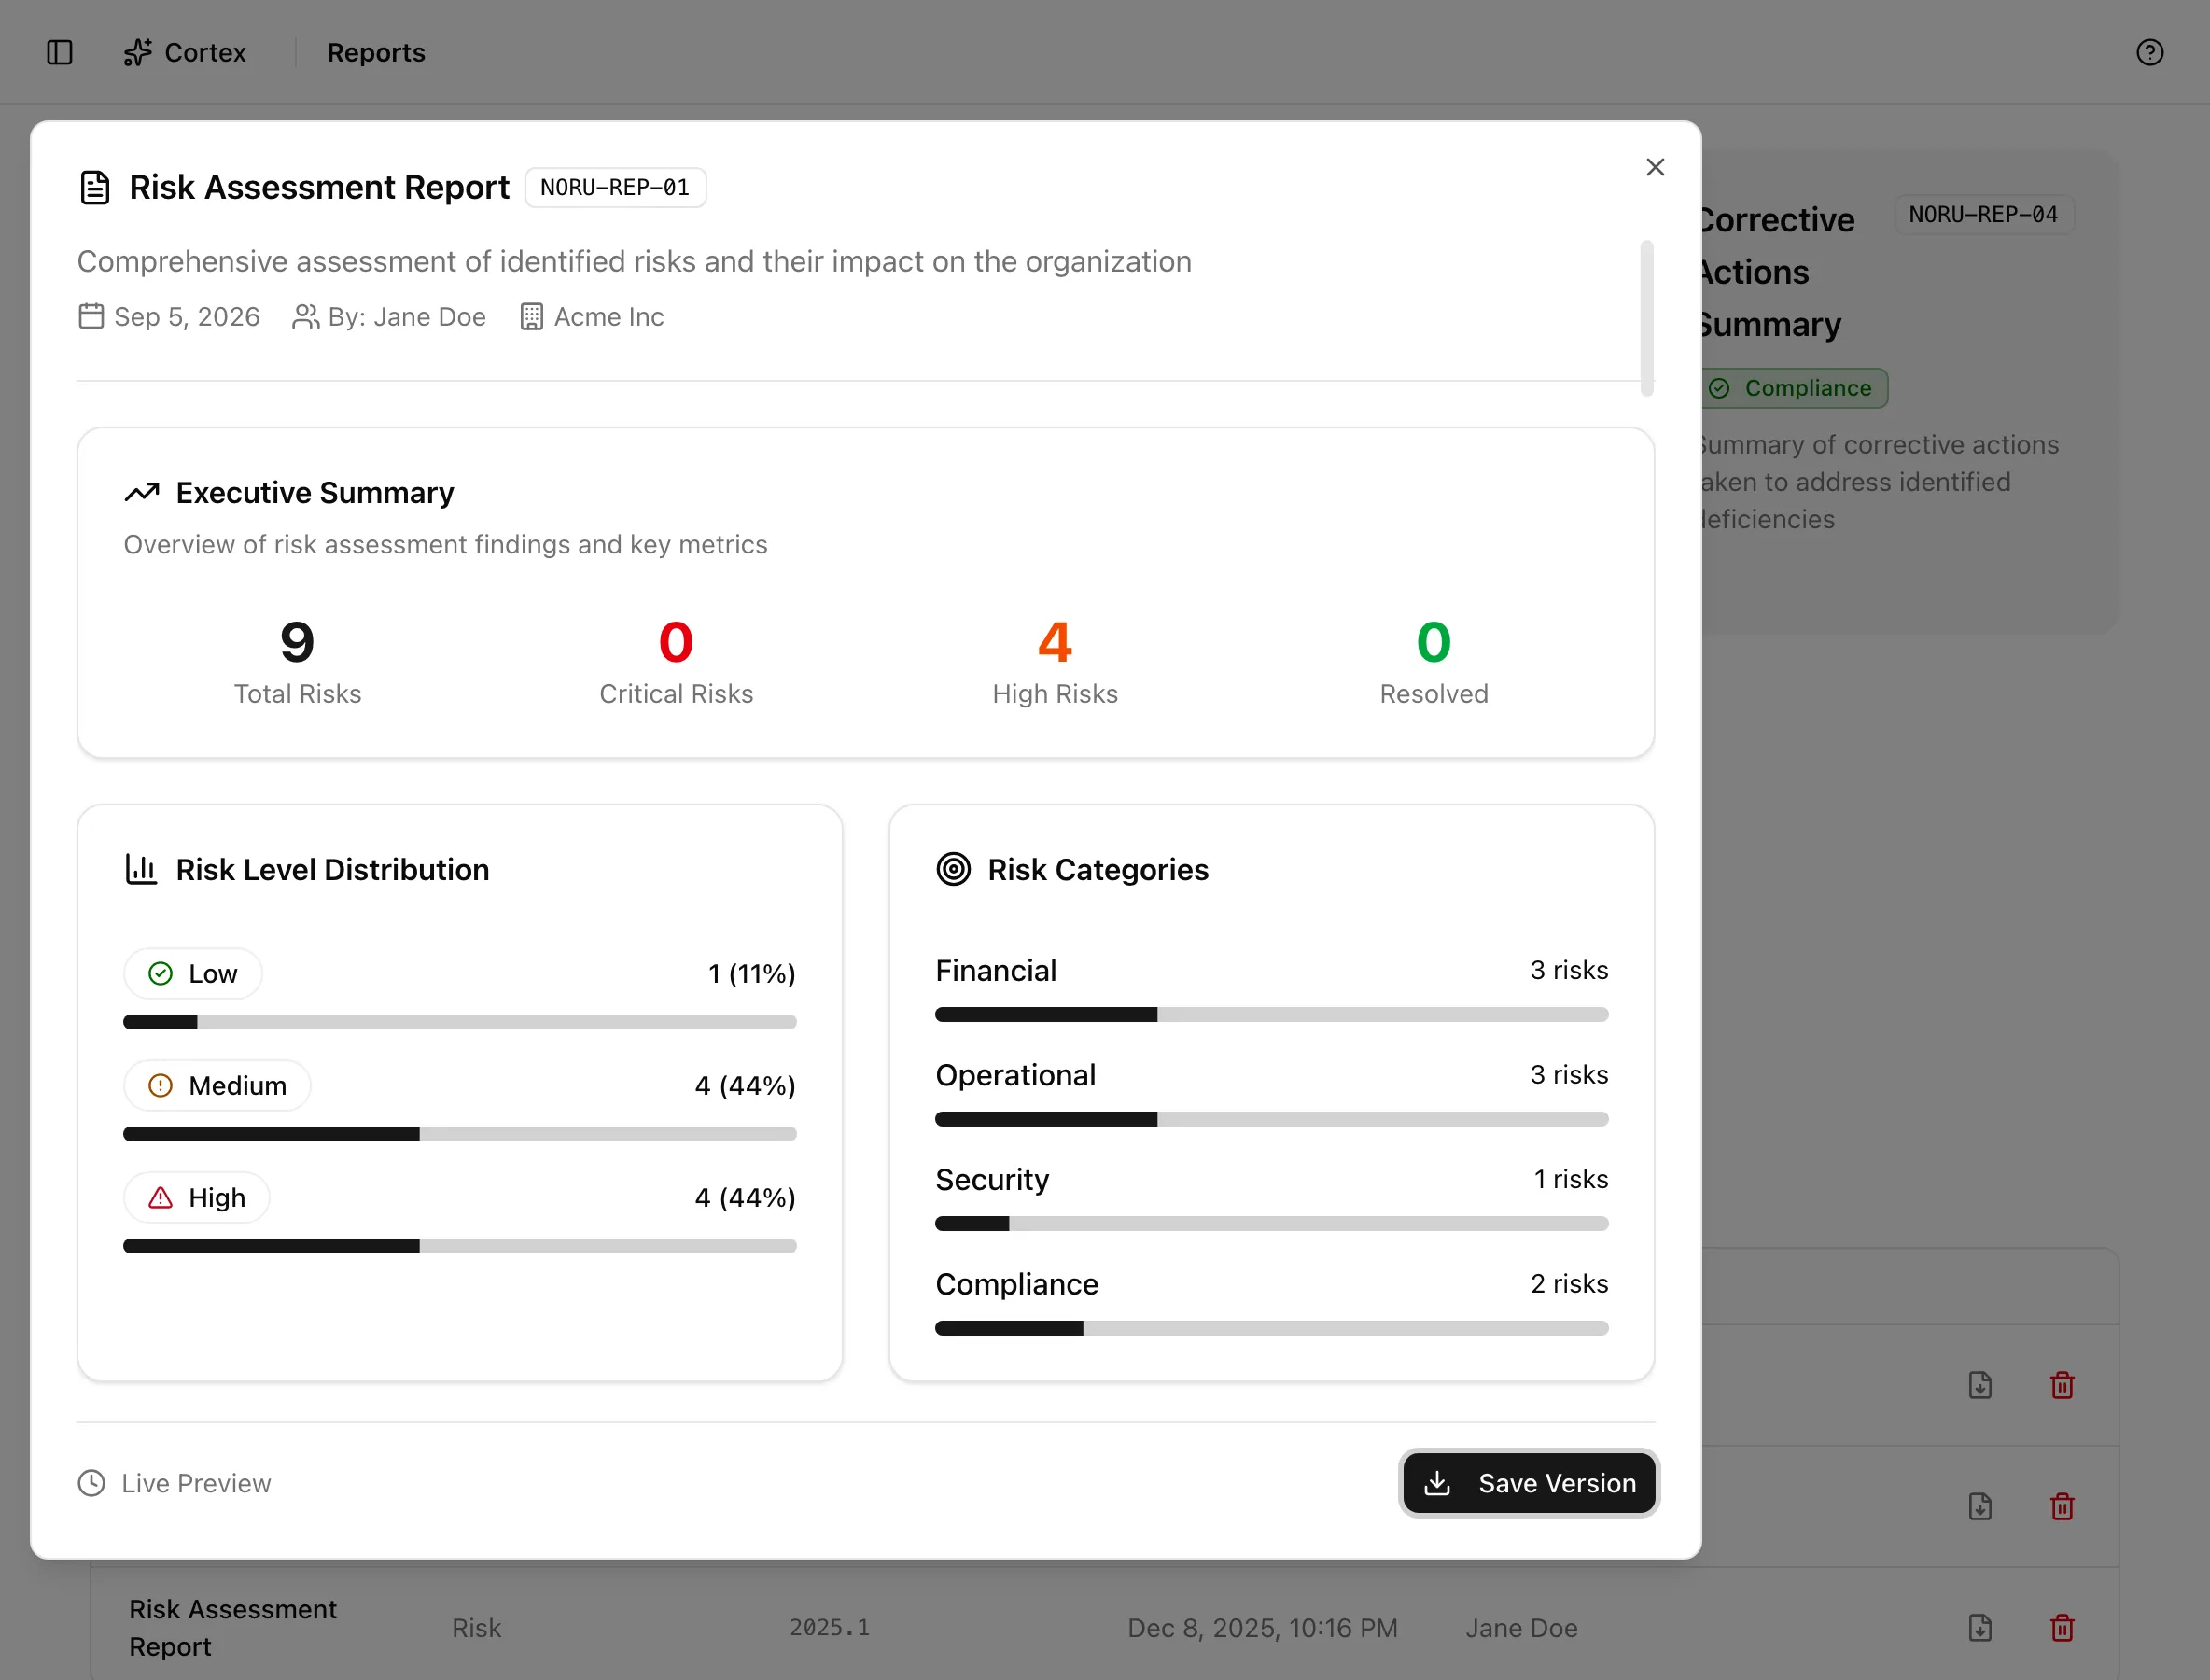Viewport: 2210px width, 1680px height.
Task: Click the Medium risk progress bar
Action: pos(460,1134)
